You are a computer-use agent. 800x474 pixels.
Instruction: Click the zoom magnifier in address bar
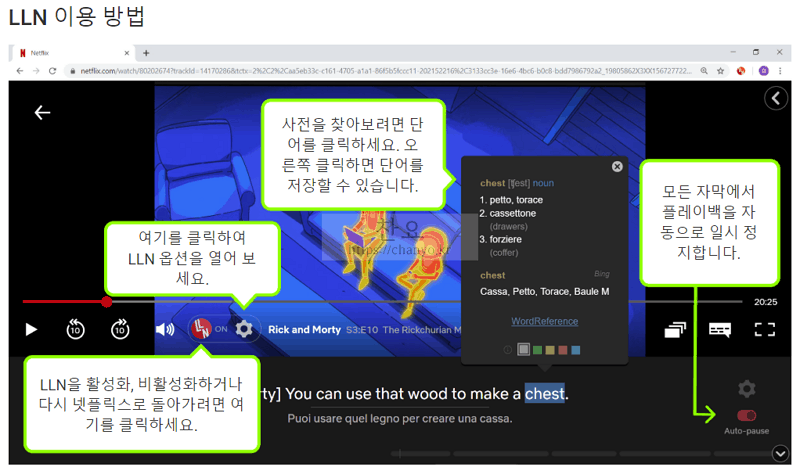pos(704,71)
